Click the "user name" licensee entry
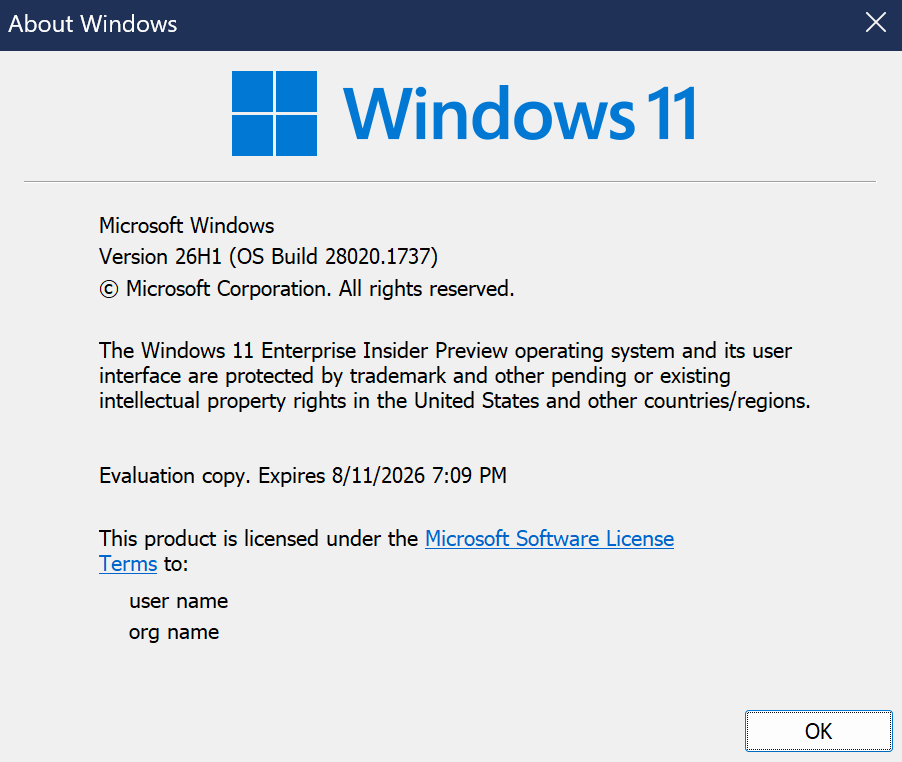 coord(178,601)
